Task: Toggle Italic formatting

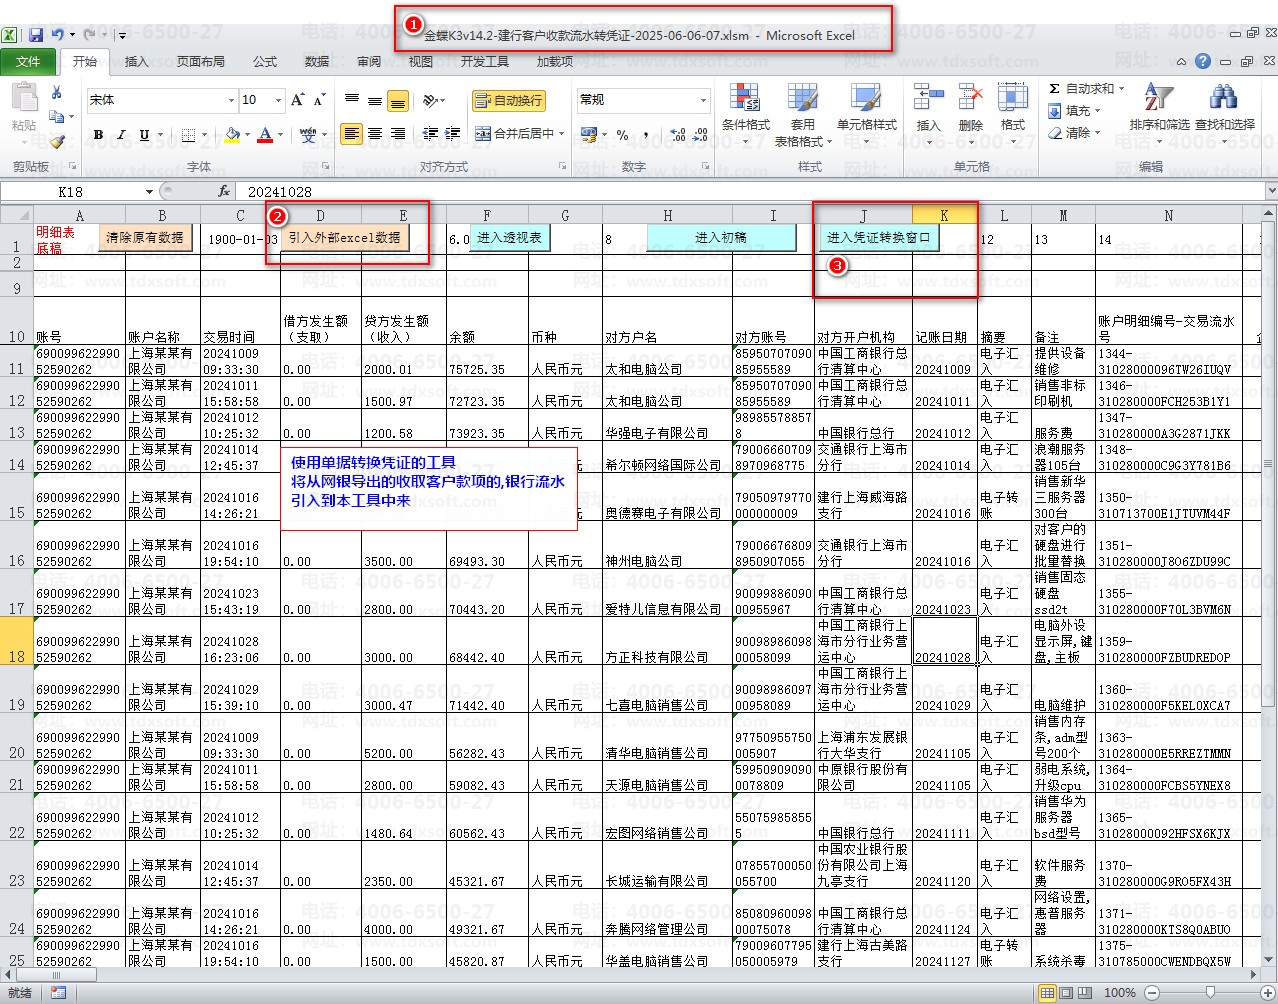Action: click(121, 135)
